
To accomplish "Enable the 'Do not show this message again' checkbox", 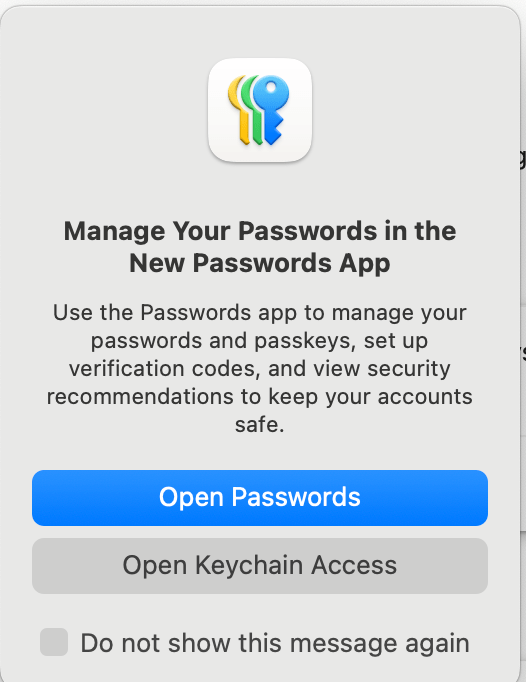I will tap(54, 642).
